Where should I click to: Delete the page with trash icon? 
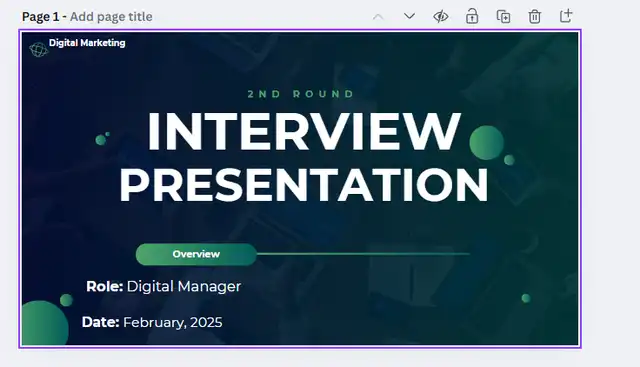[x=535, y=16]
